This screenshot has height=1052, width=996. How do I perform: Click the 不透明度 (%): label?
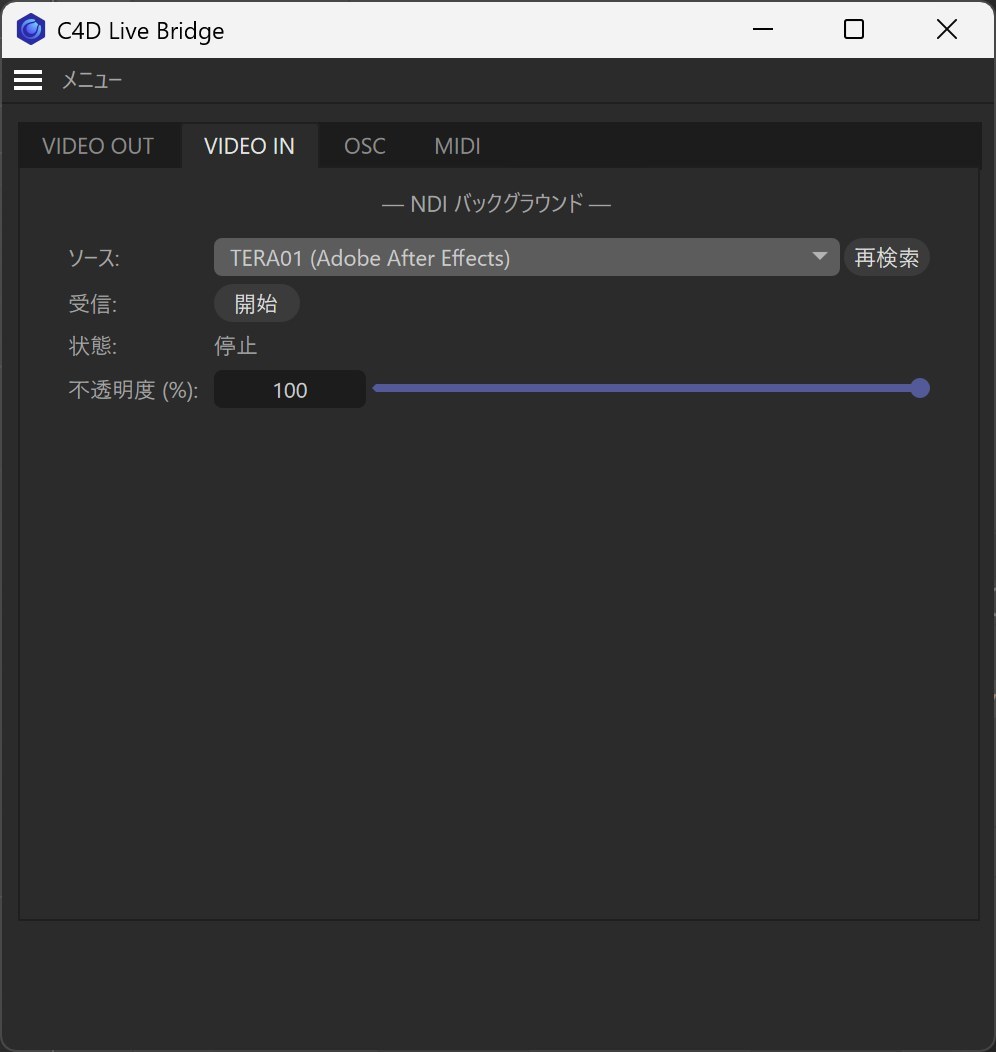coord(133,390)
